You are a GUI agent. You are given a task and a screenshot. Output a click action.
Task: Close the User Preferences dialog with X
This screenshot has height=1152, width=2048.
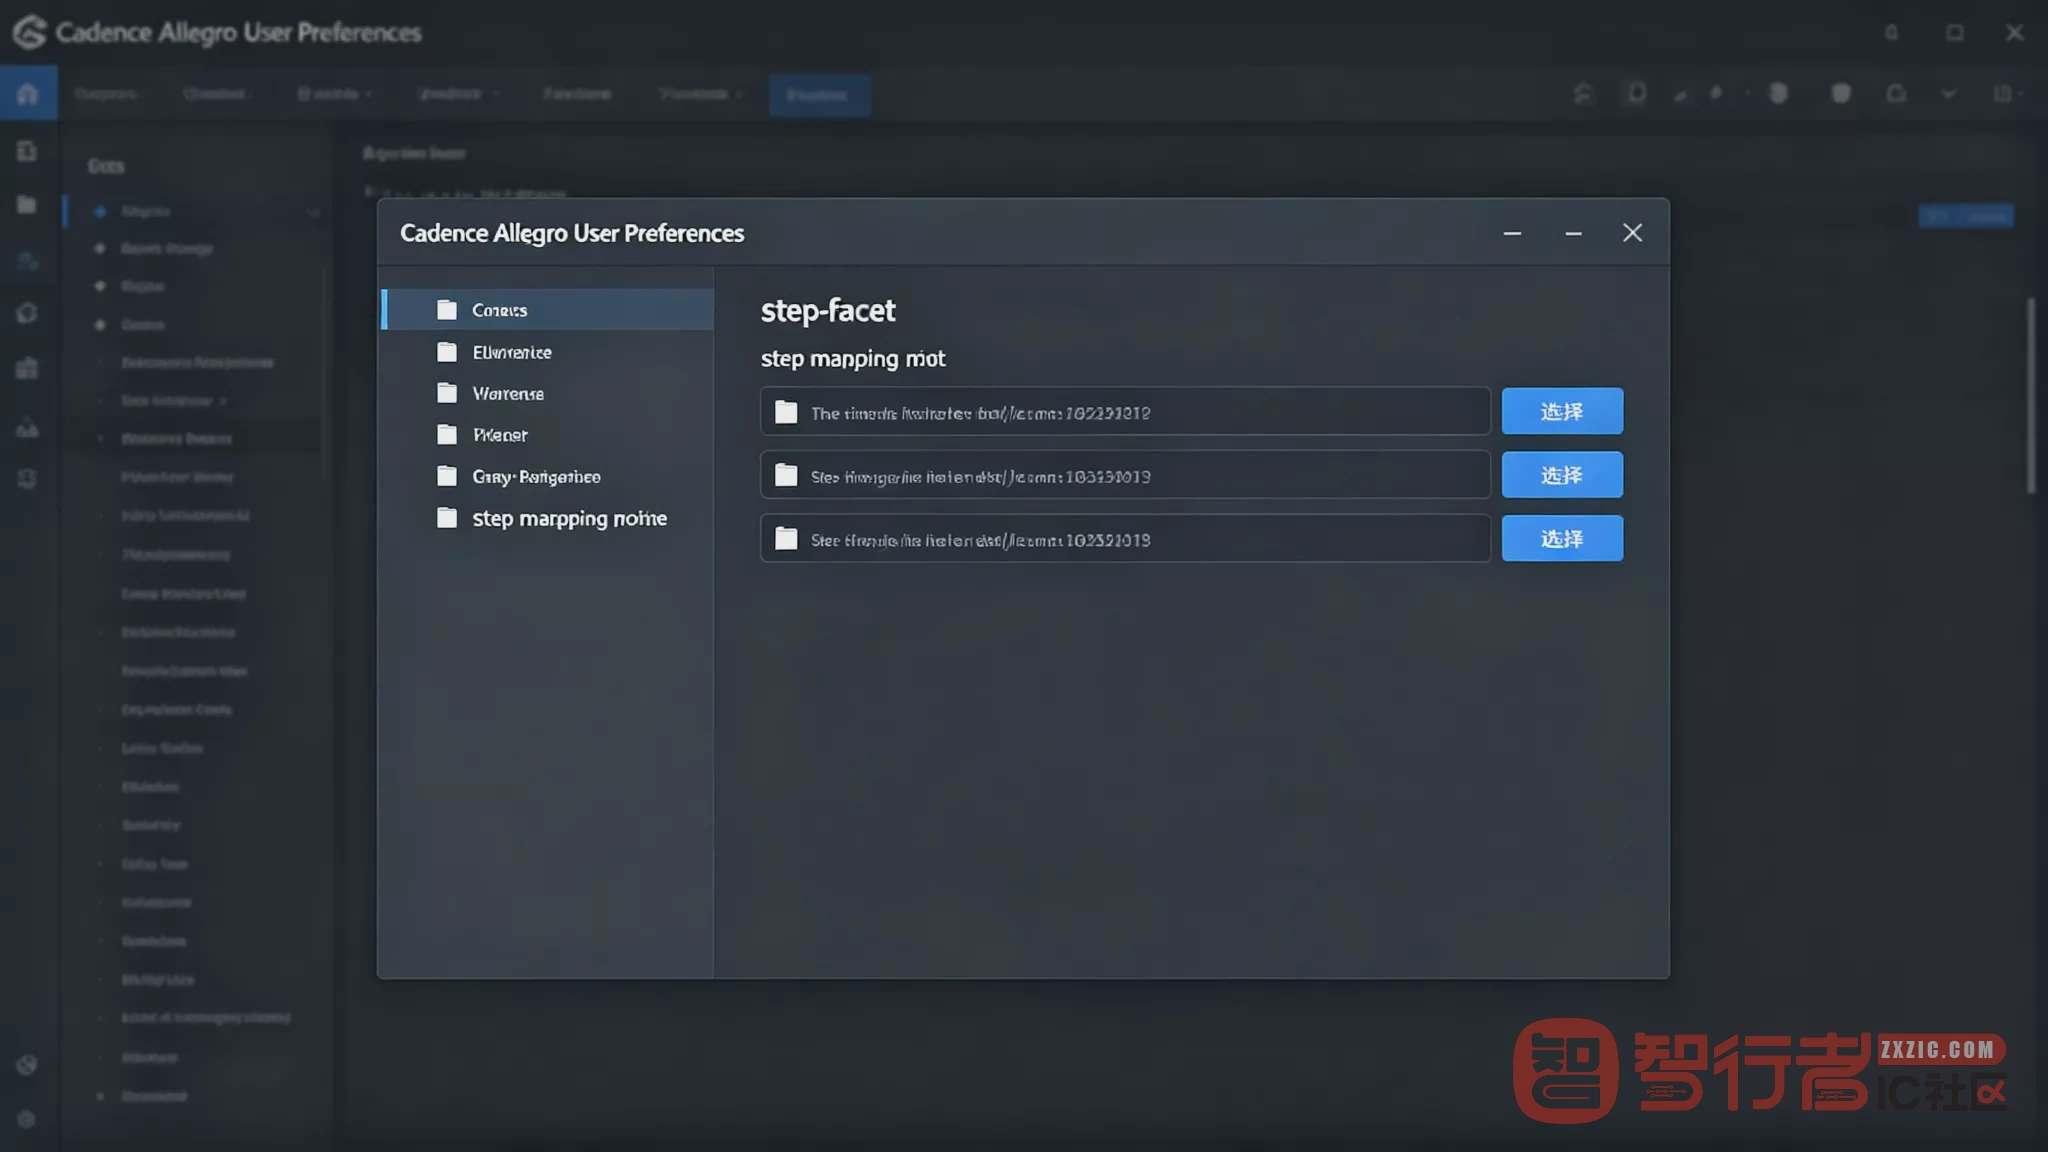pos(1632,233)
